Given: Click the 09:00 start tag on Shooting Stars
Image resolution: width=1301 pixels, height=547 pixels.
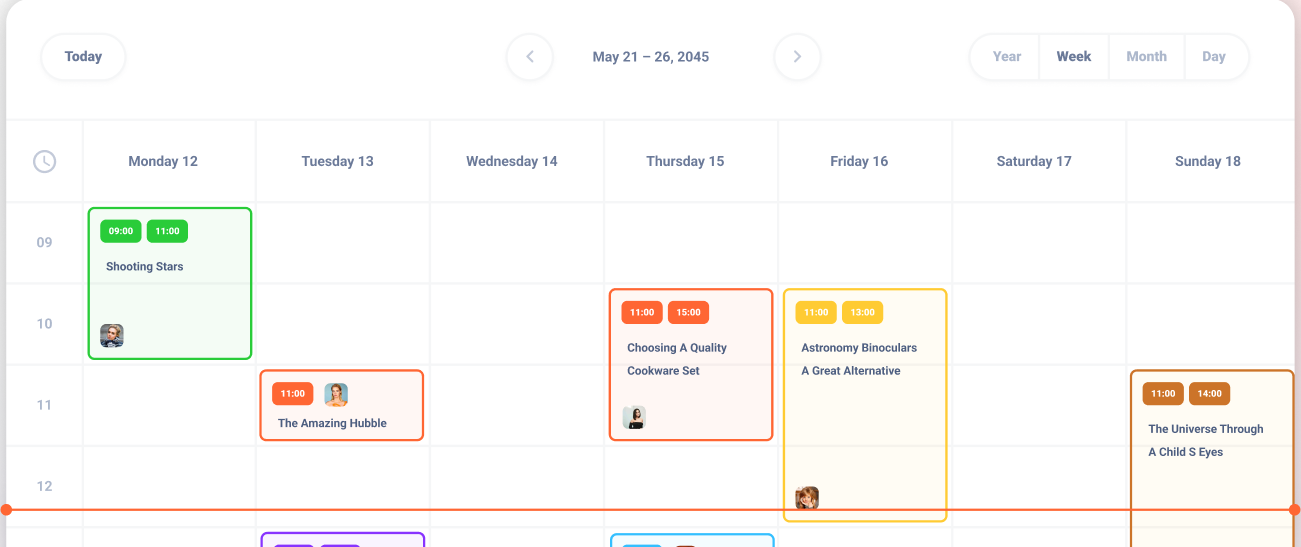Looking at the screenshot, I should pos(121,232).
